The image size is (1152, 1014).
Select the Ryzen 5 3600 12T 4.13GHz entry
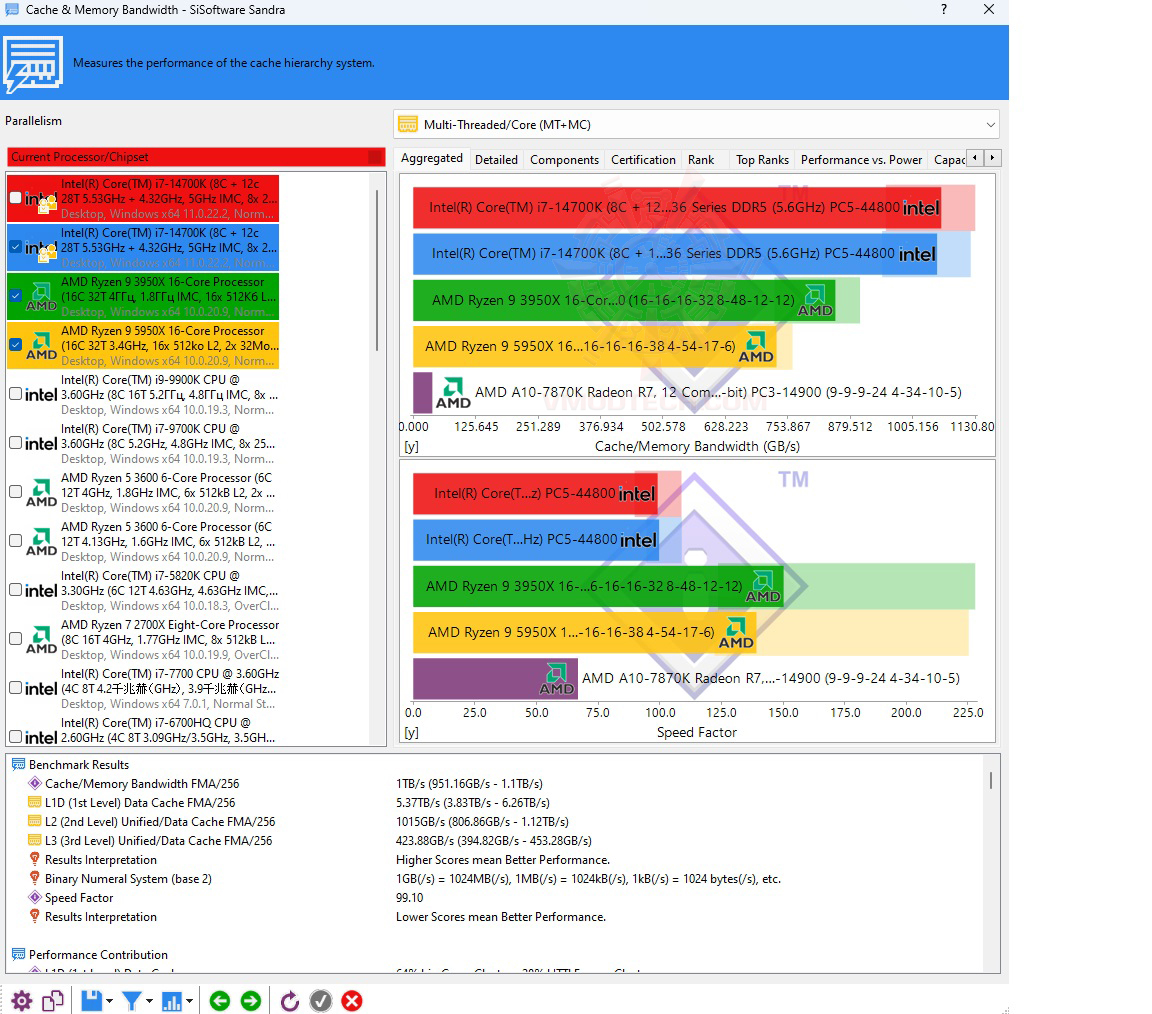(x=143, y=542)
